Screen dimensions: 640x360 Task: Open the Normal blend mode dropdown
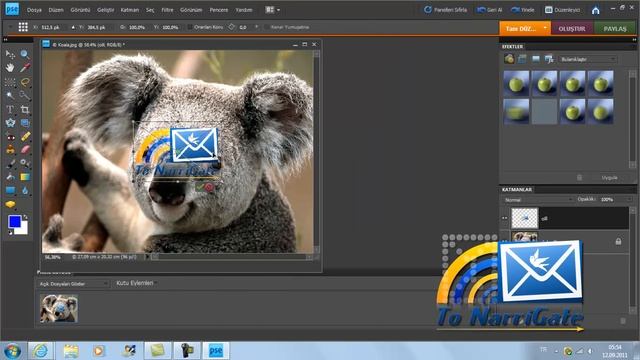pos(538,200)
